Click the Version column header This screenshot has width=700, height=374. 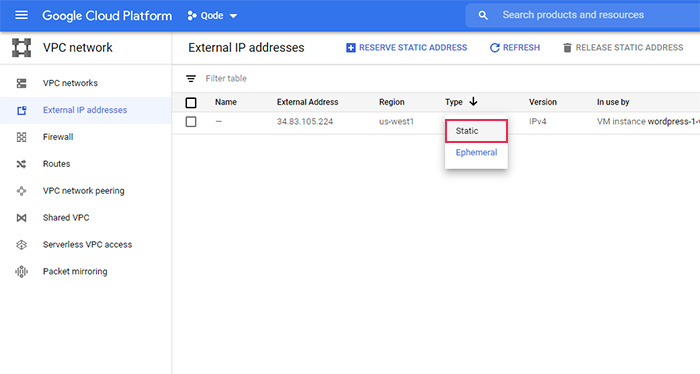click(543, 102)
